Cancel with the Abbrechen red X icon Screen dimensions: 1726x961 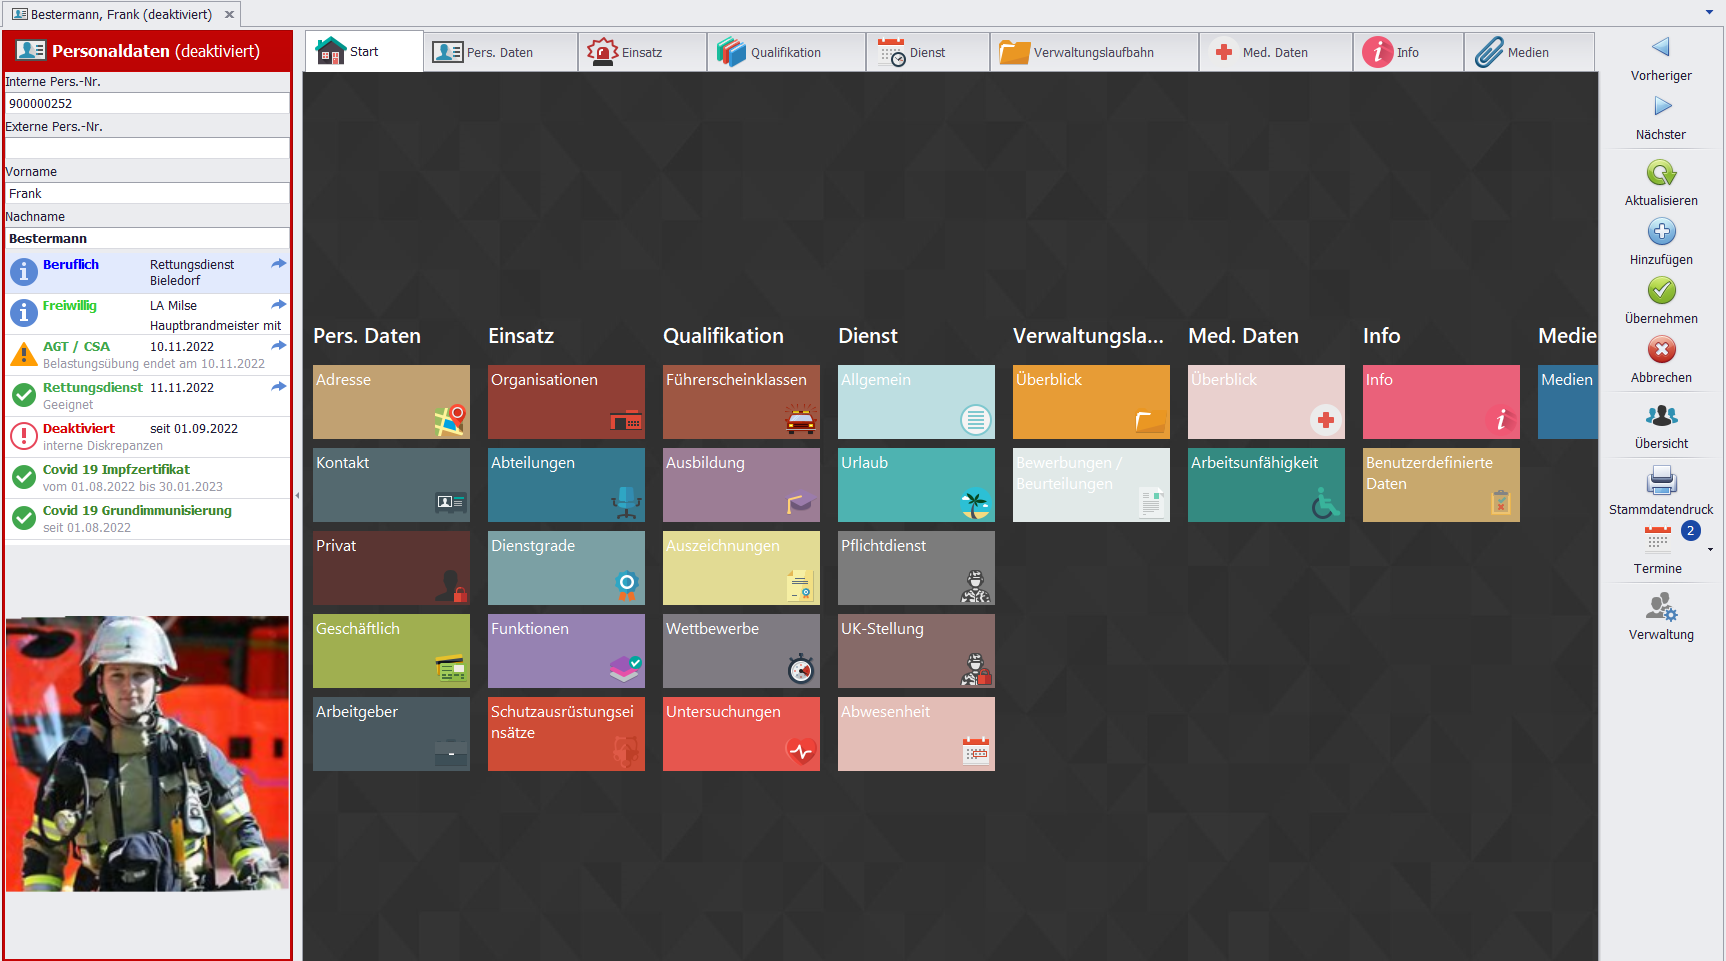tap(1661, 350)
